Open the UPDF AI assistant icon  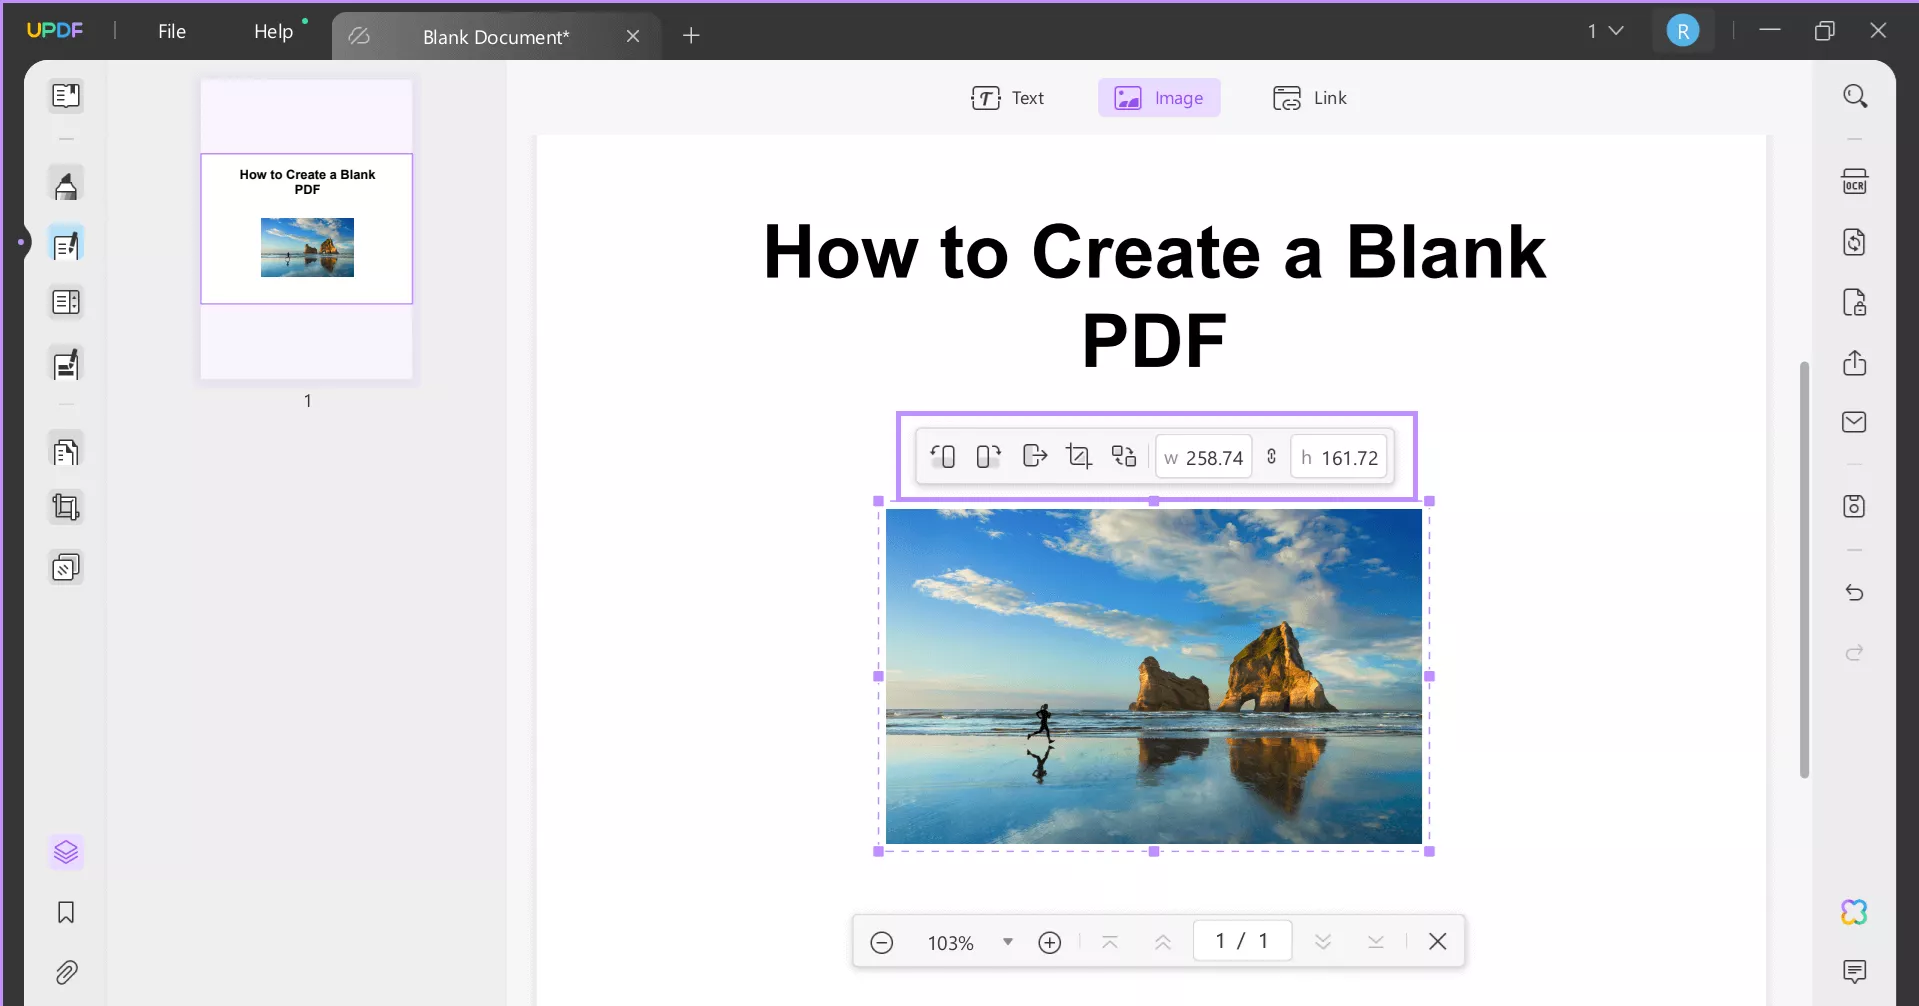(1855, 912)
